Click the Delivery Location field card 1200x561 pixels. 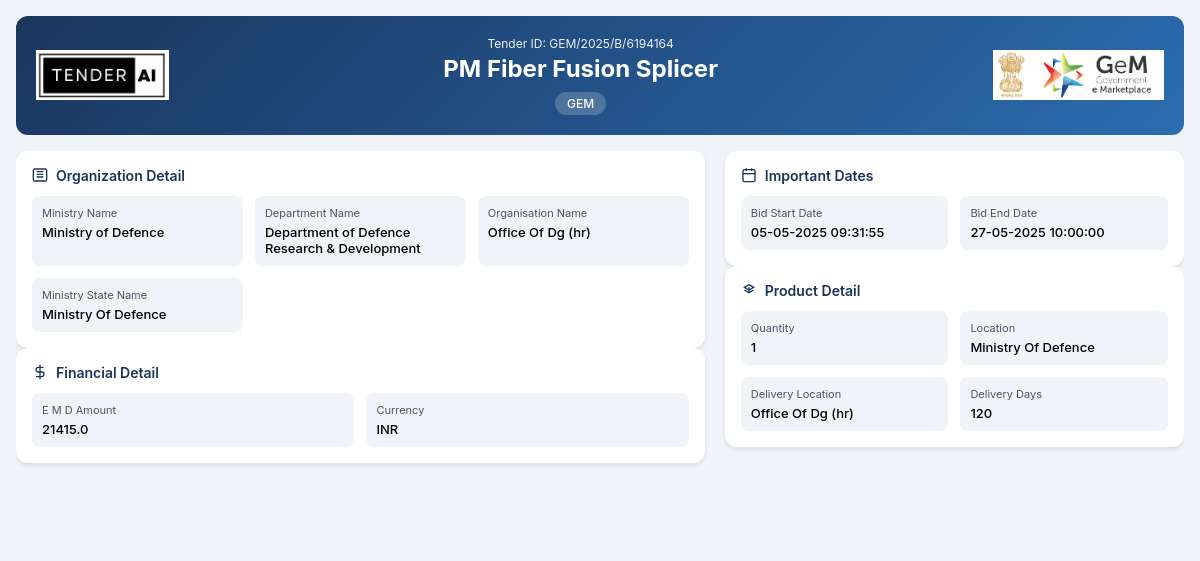point(844,404)
